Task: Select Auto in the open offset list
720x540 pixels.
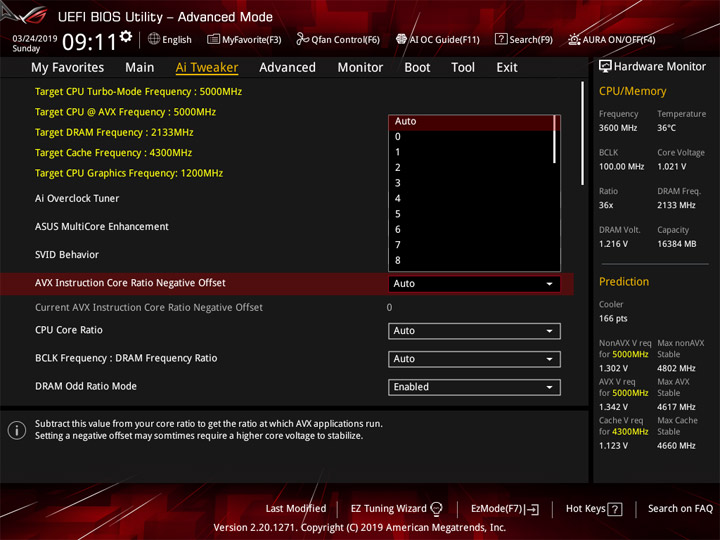Action: click(471, 122)
